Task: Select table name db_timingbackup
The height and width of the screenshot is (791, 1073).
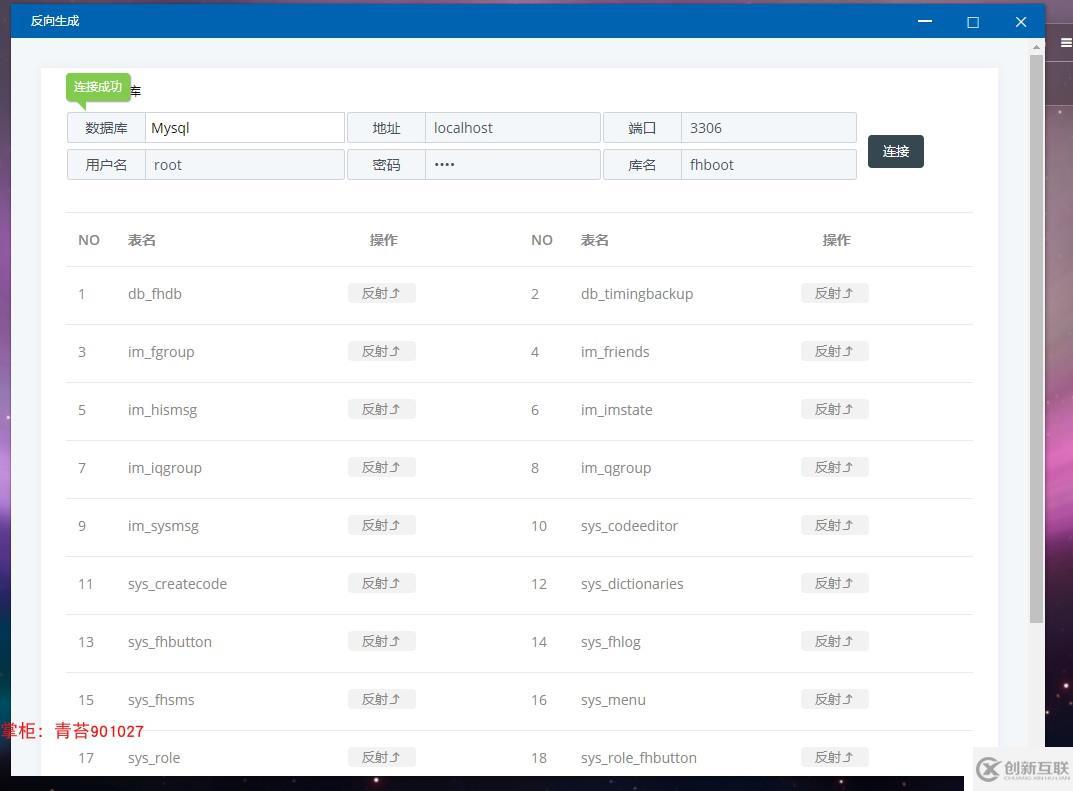Action: (637, 294)
